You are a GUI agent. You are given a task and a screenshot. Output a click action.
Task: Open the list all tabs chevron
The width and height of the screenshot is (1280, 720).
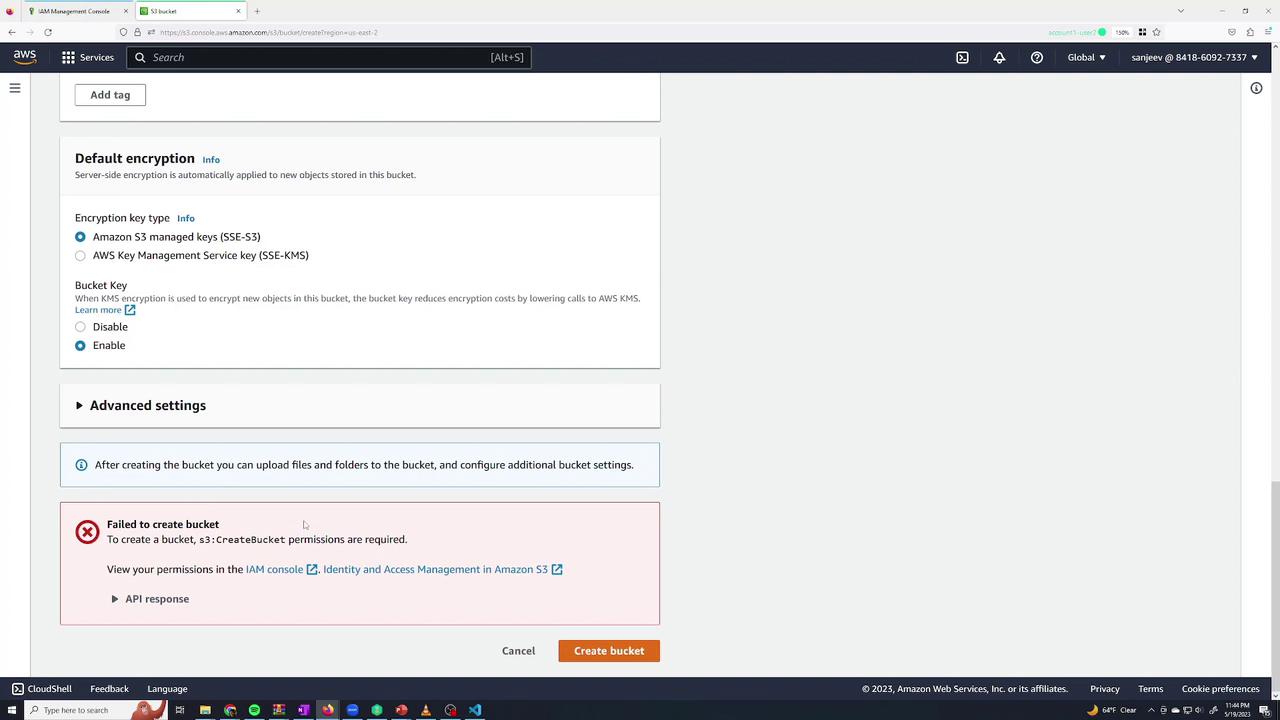click(x=1181, y=11)
